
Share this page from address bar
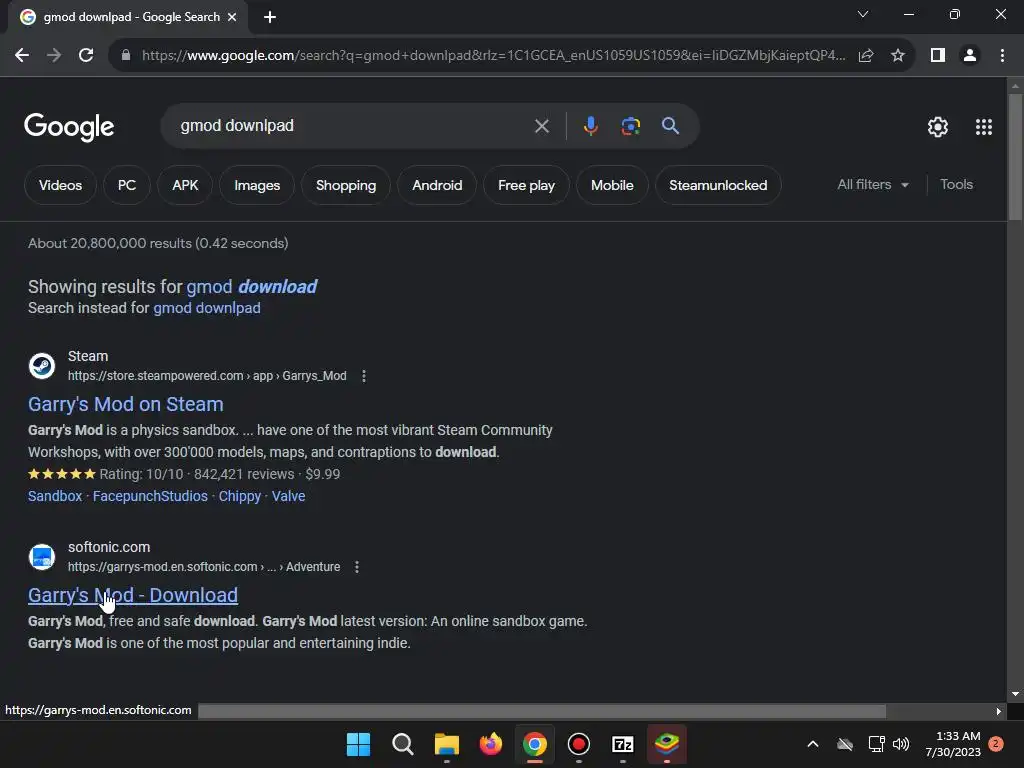(866, 56)
